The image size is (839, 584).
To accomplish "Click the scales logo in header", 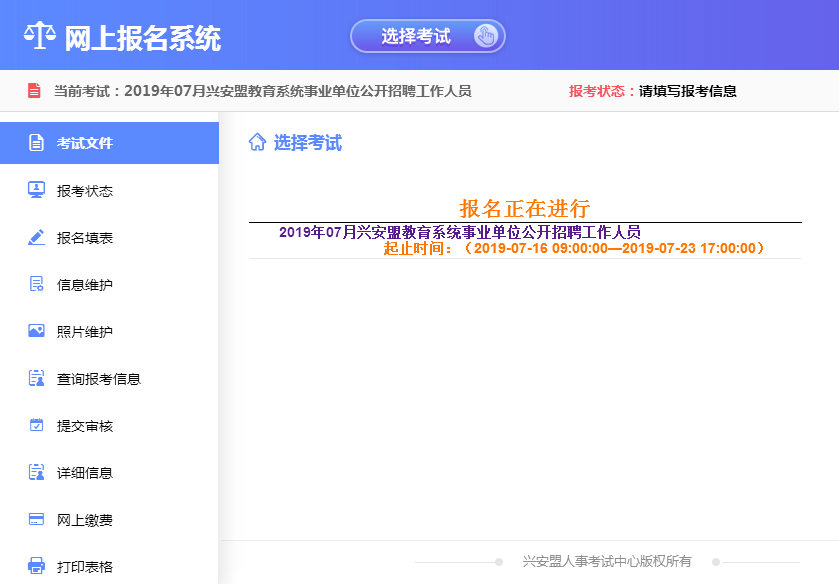I will click(x=40, y=36).
